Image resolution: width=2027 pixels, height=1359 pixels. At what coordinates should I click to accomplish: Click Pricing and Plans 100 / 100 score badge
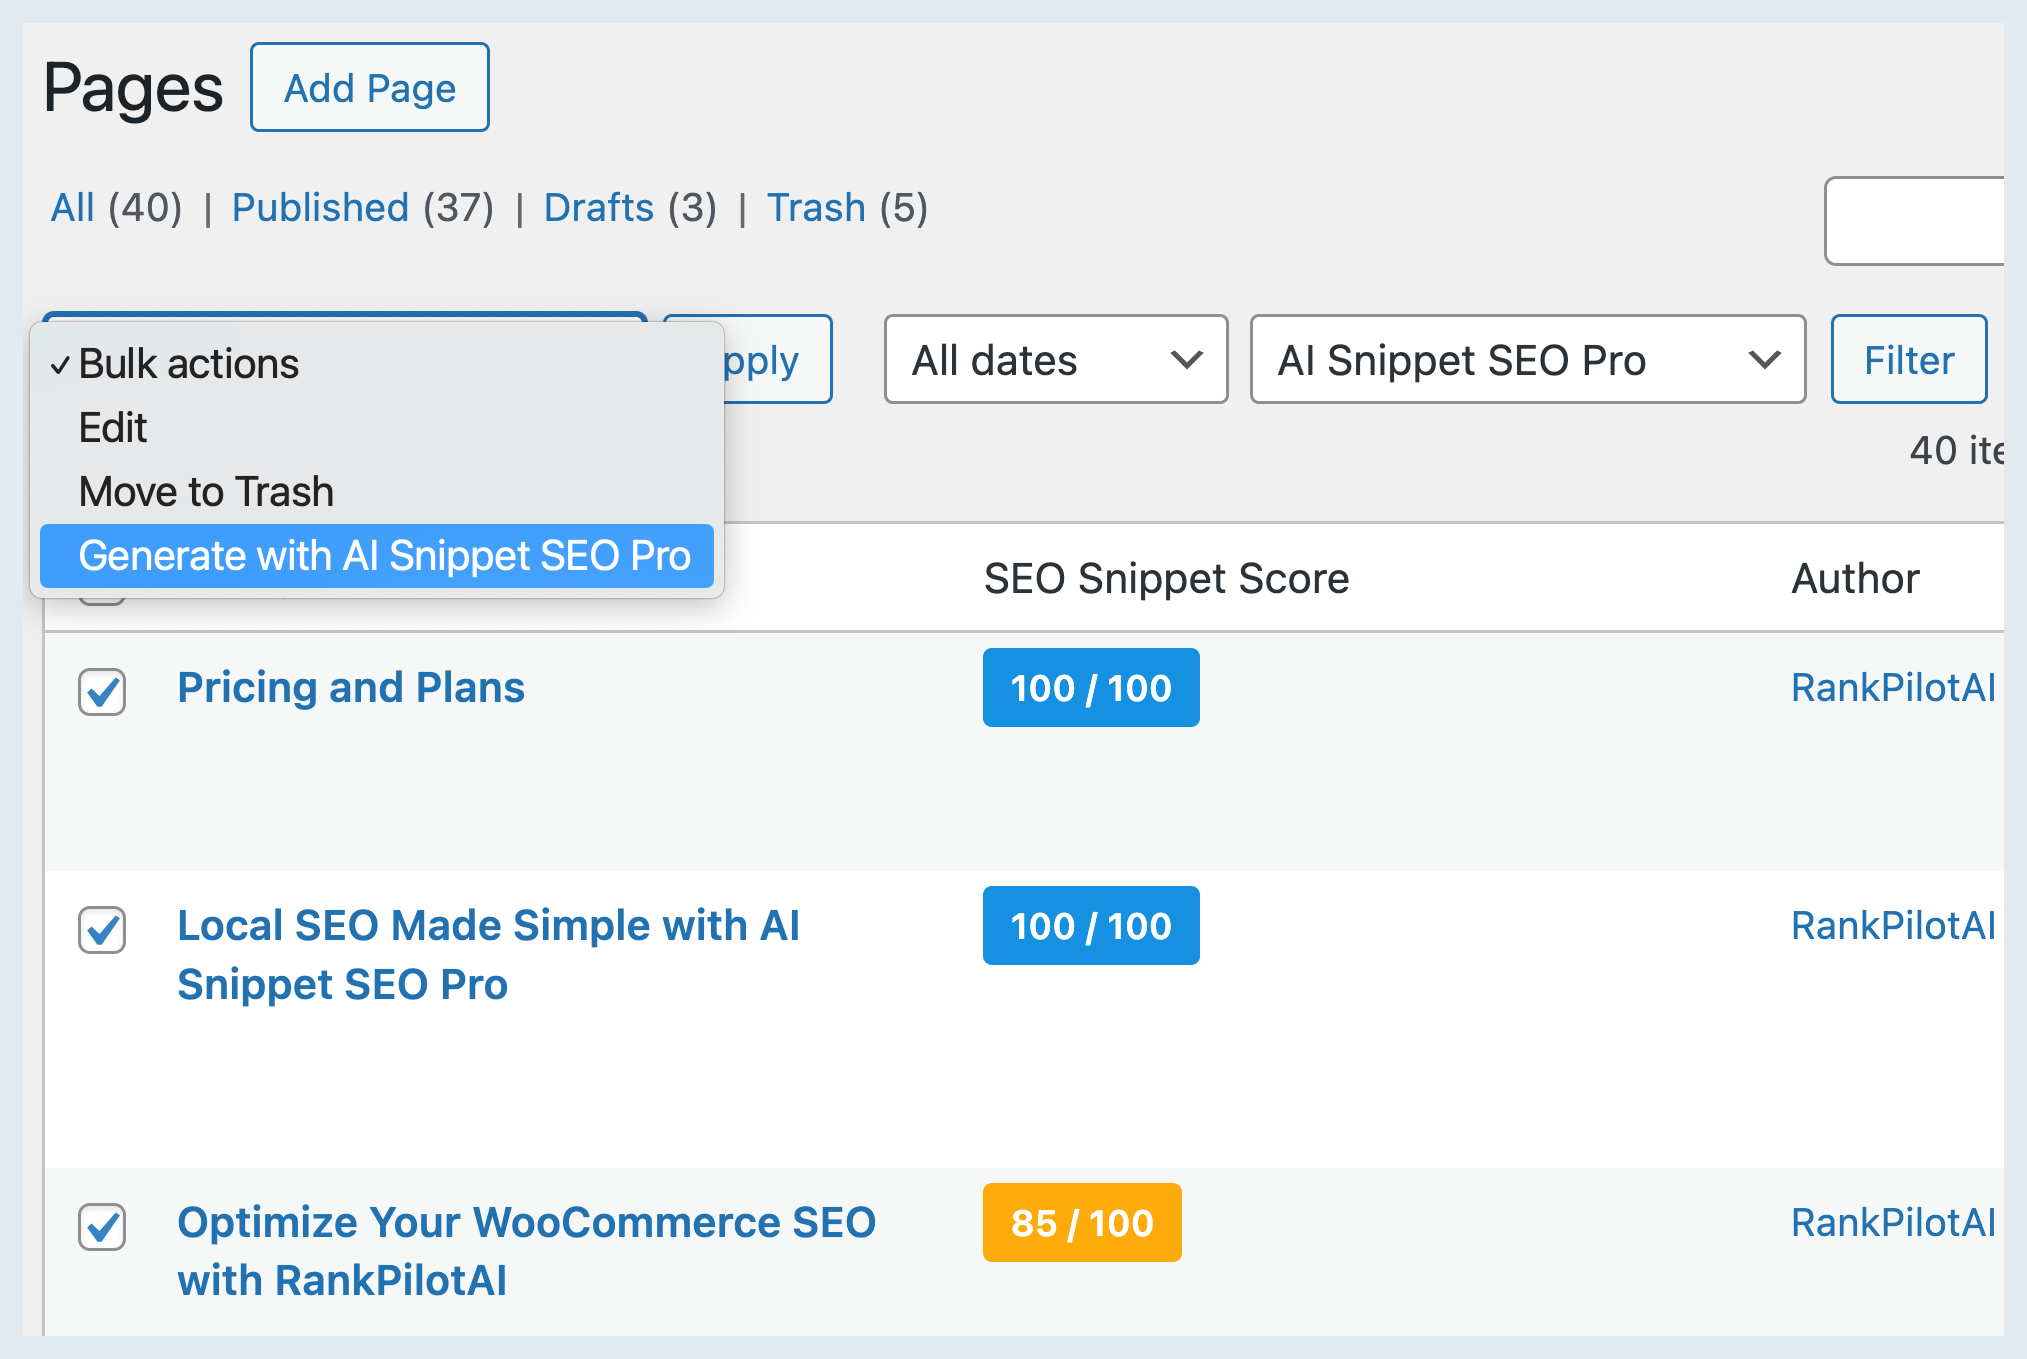pos(1091,688)
